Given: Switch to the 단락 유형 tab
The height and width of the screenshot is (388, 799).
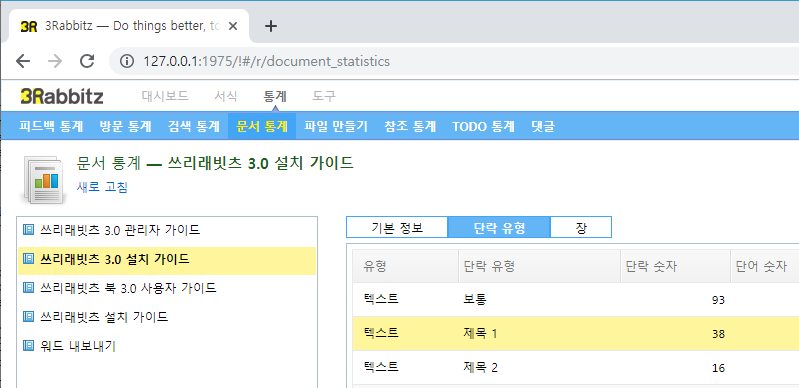Looking at the screenshot, I should coord(499,227).
